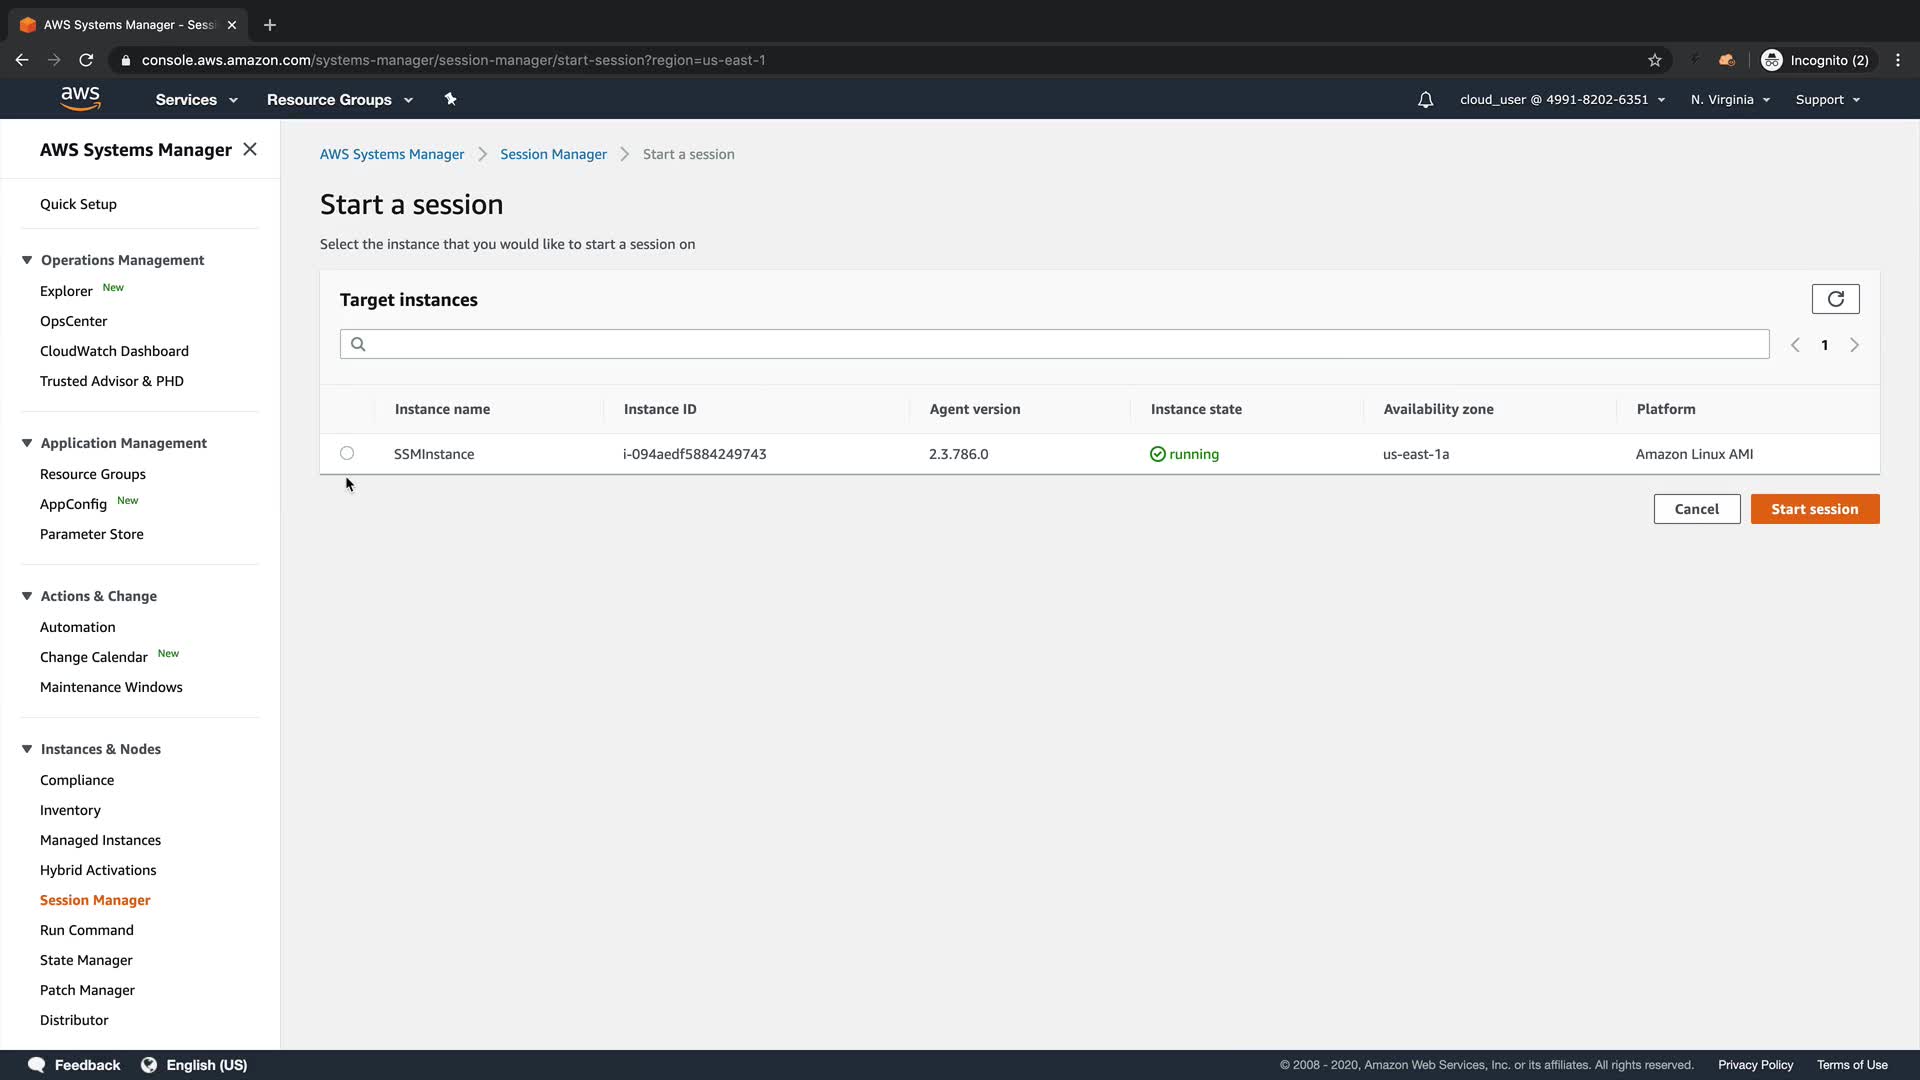Click the AWS logo home icon

tap(80, 98)
